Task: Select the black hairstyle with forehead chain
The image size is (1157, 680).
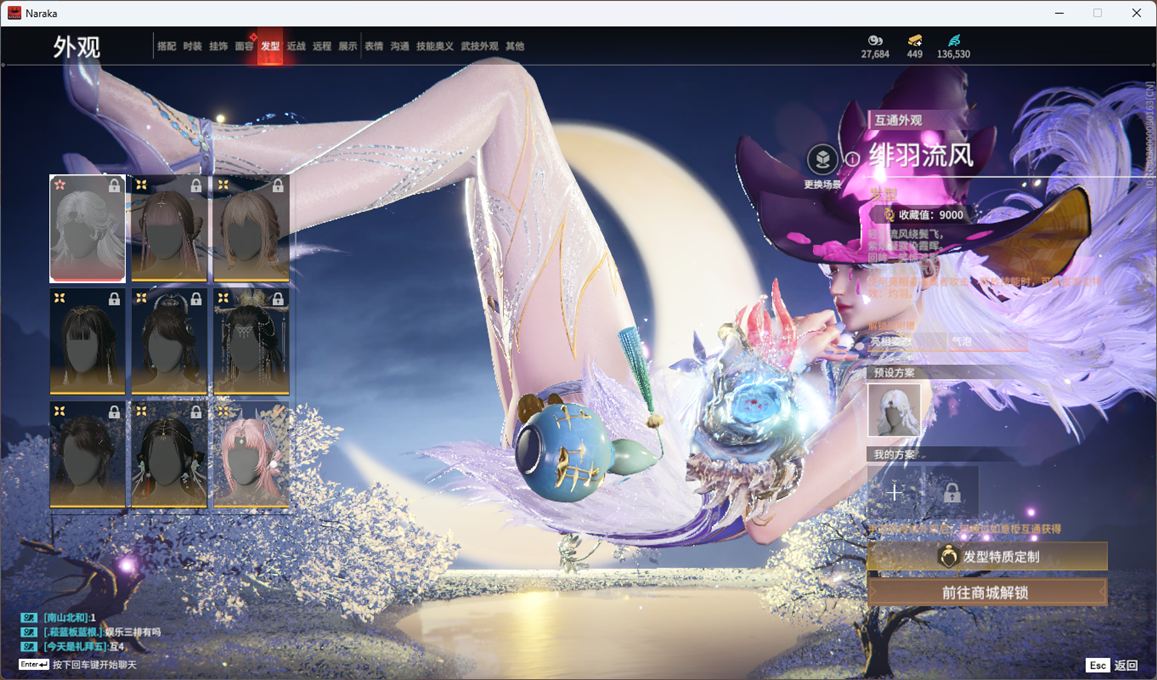Action: 169,455
